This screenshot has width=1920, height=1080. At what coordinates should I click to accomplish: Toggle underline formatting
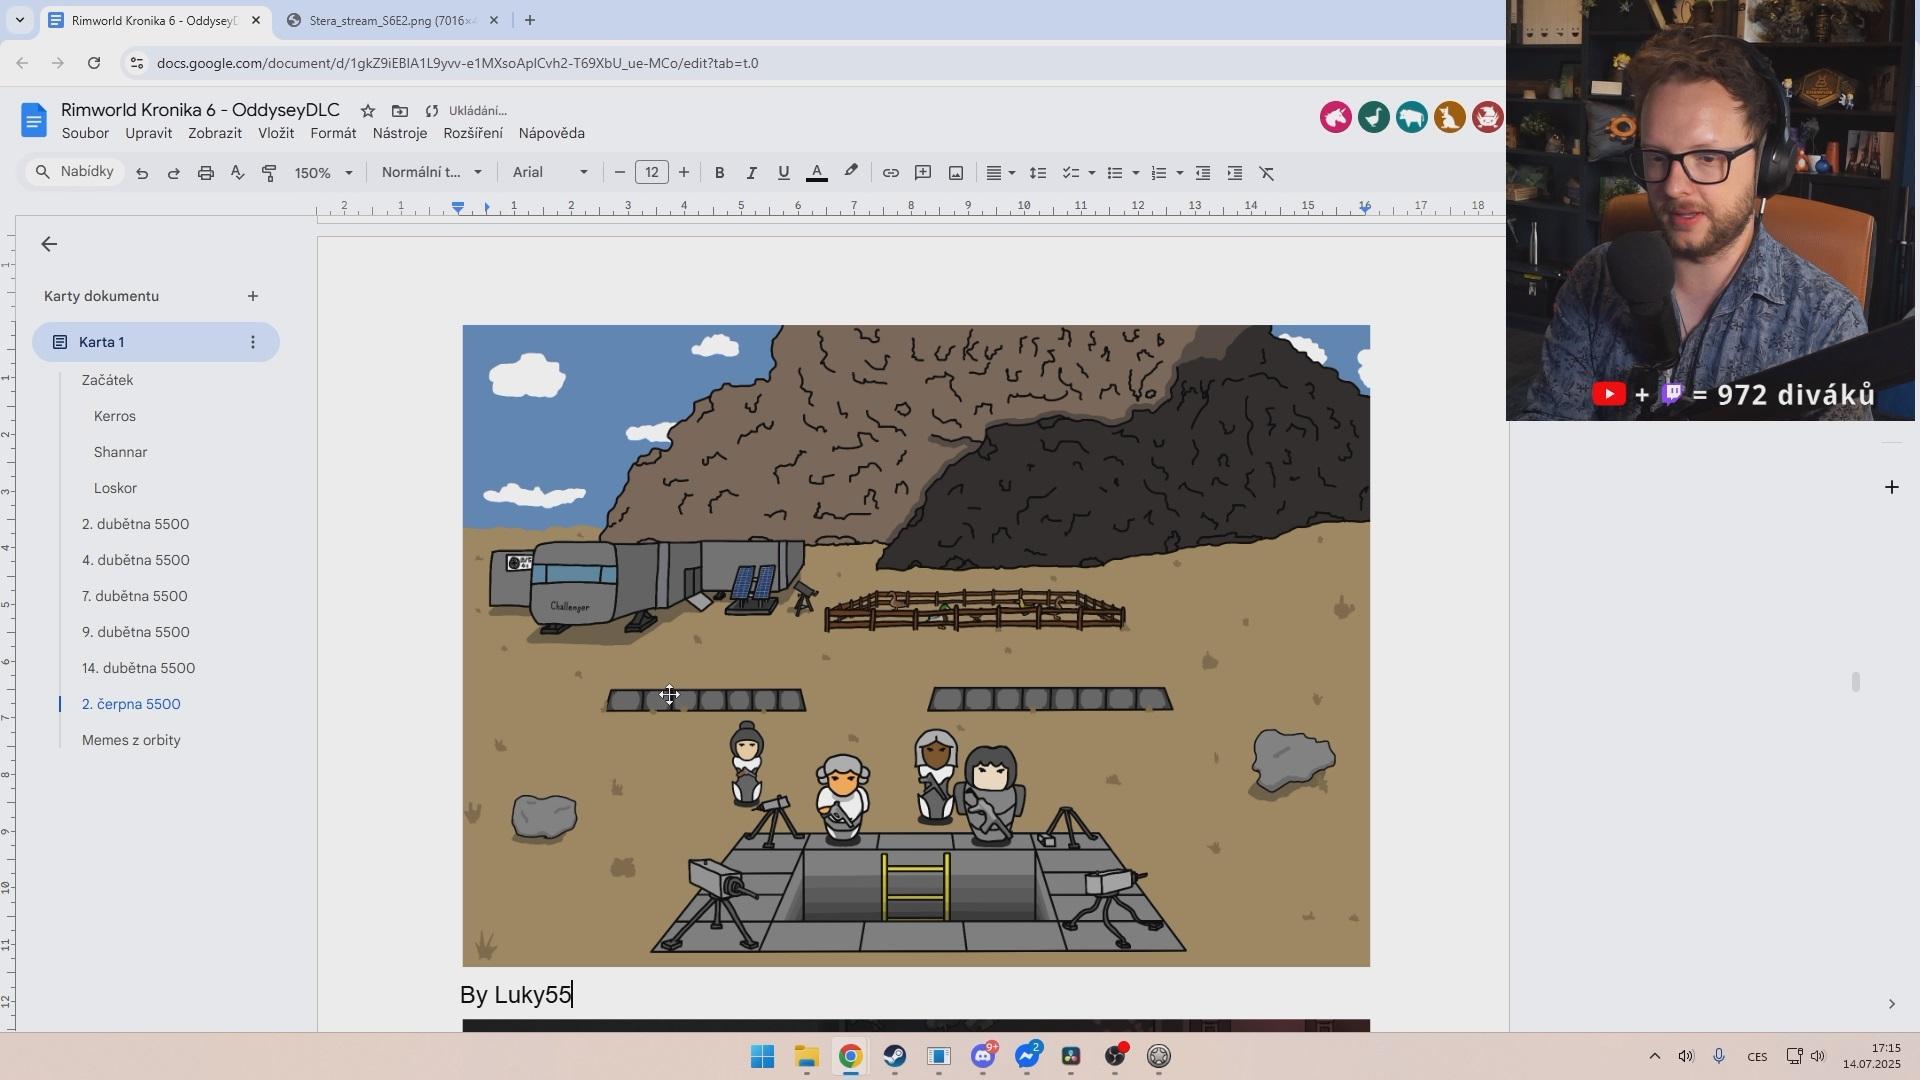point(784,173)
